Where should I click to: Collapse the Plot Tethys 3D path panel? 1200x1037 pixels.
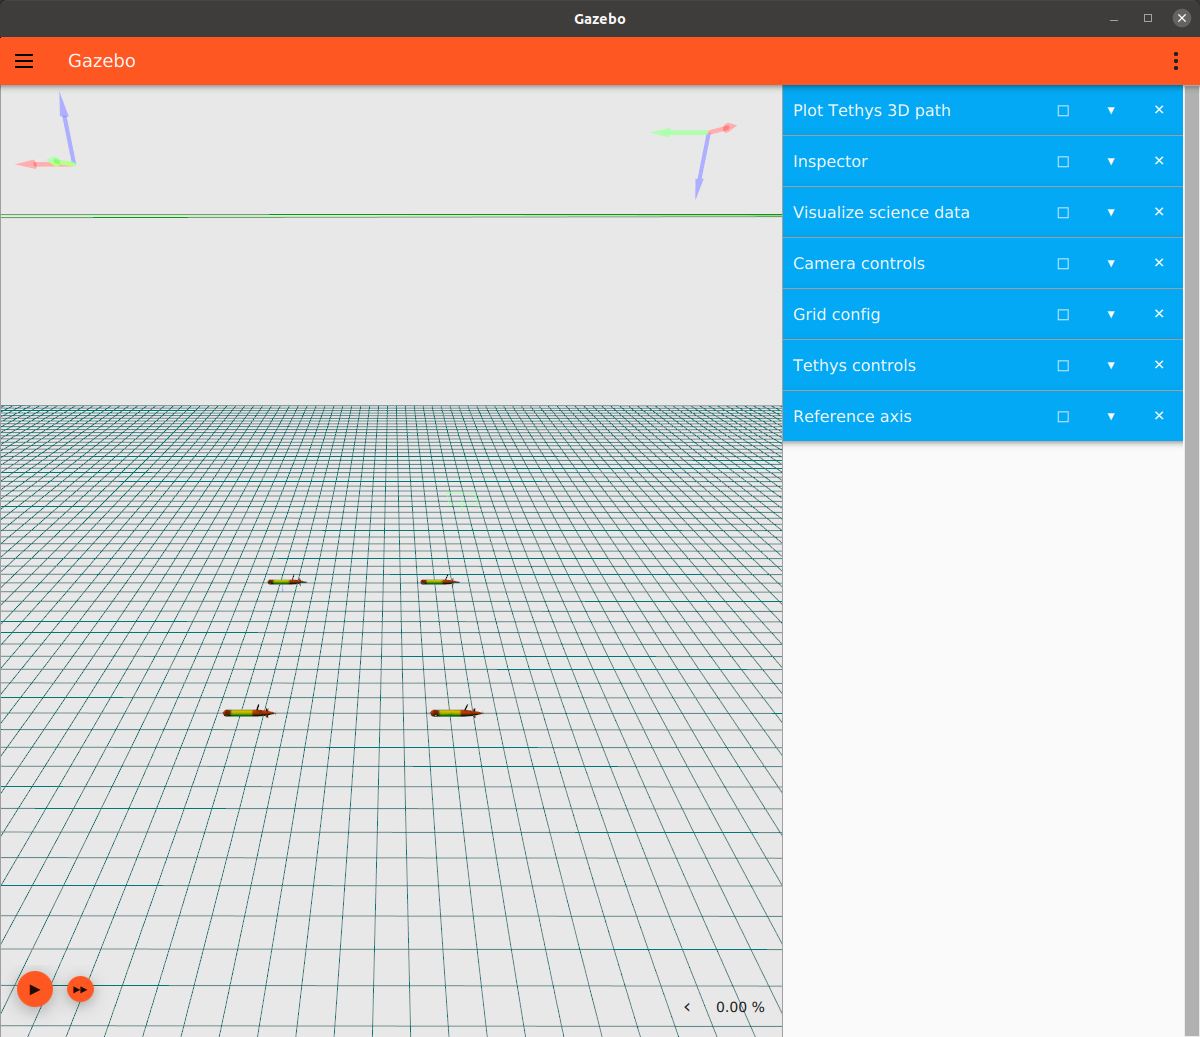(1111, 110)
